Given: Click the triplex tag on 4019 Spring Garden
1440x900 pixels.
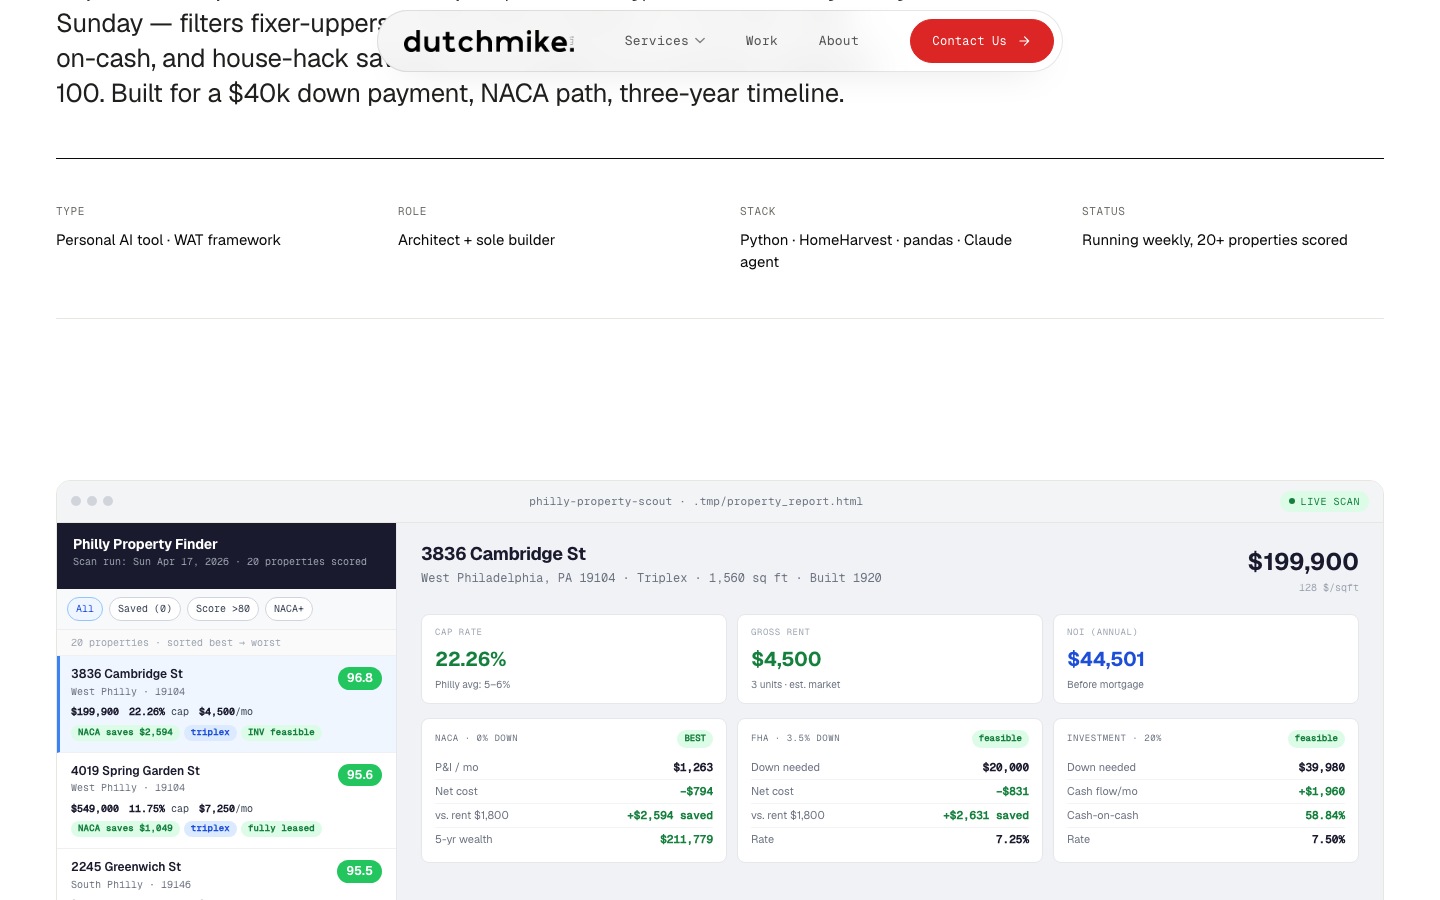Looking at the screenshot, I should [210, 828].
